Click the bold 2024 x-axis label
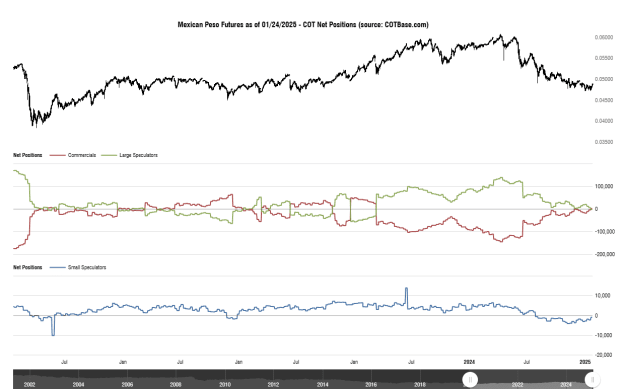625x389 pixels. [469, 362]
